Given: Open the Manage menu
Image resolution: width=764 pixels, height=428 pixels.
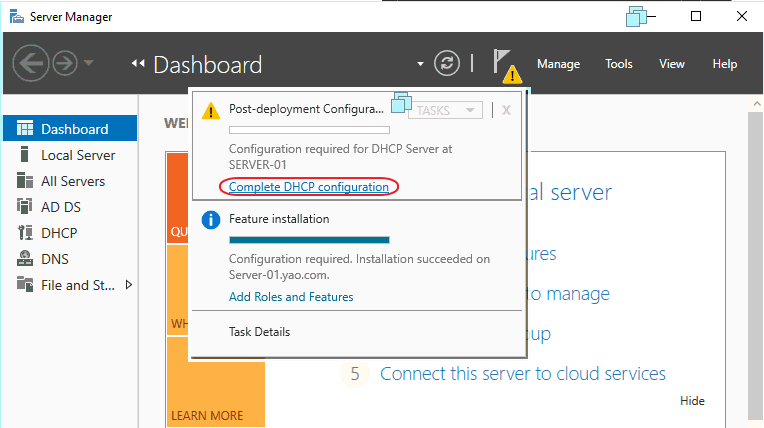Looking at the screenshot, I should pyautogui.click(x=558, y=64).
